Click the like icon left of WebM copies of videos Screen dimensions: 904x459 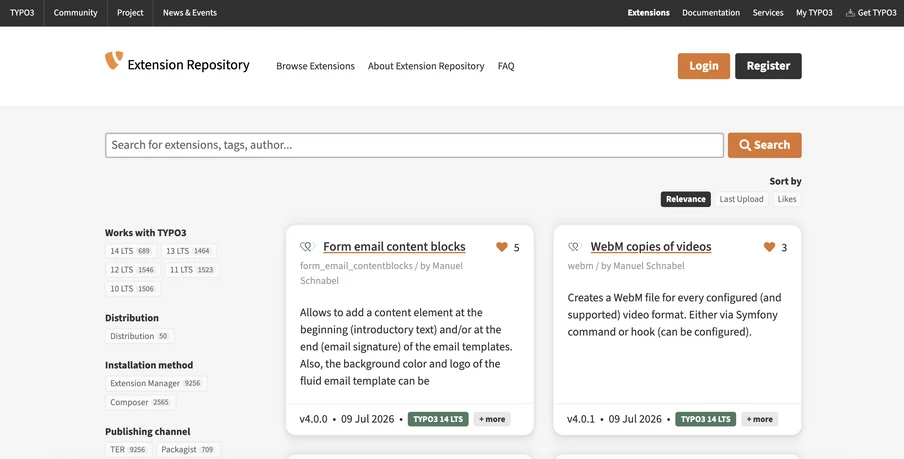[x=574, y=247]
